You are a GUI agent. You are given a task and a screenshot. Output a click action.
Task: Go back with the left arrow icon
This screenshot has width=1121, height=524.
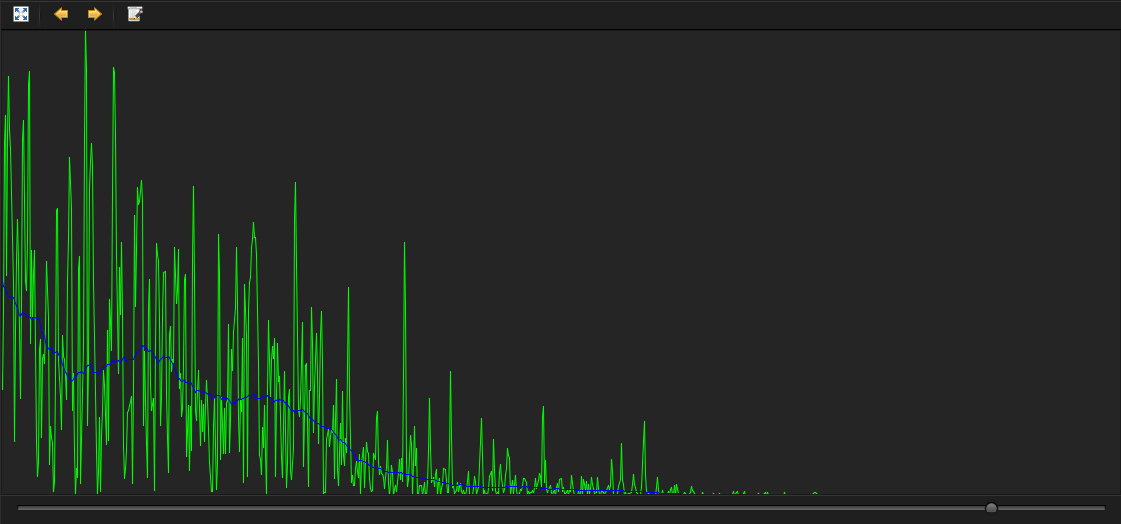pos(61,14)
